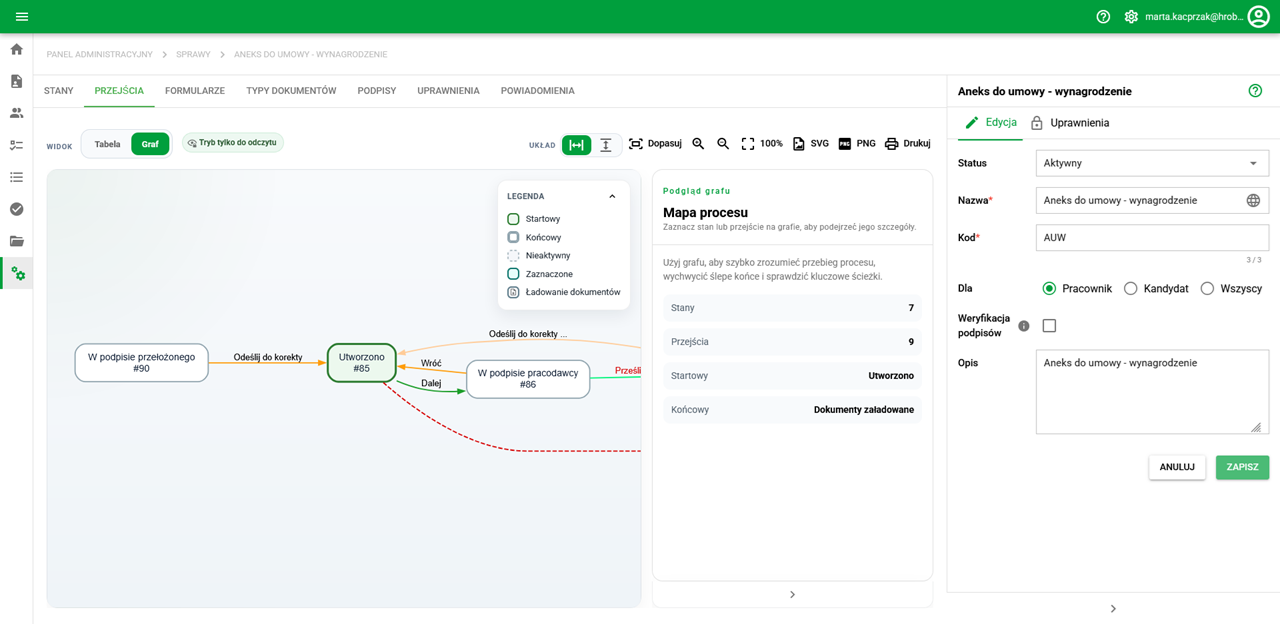
Task: Switch to the Uprawnienia tab with the lock icon
Action: point(1070,123)
